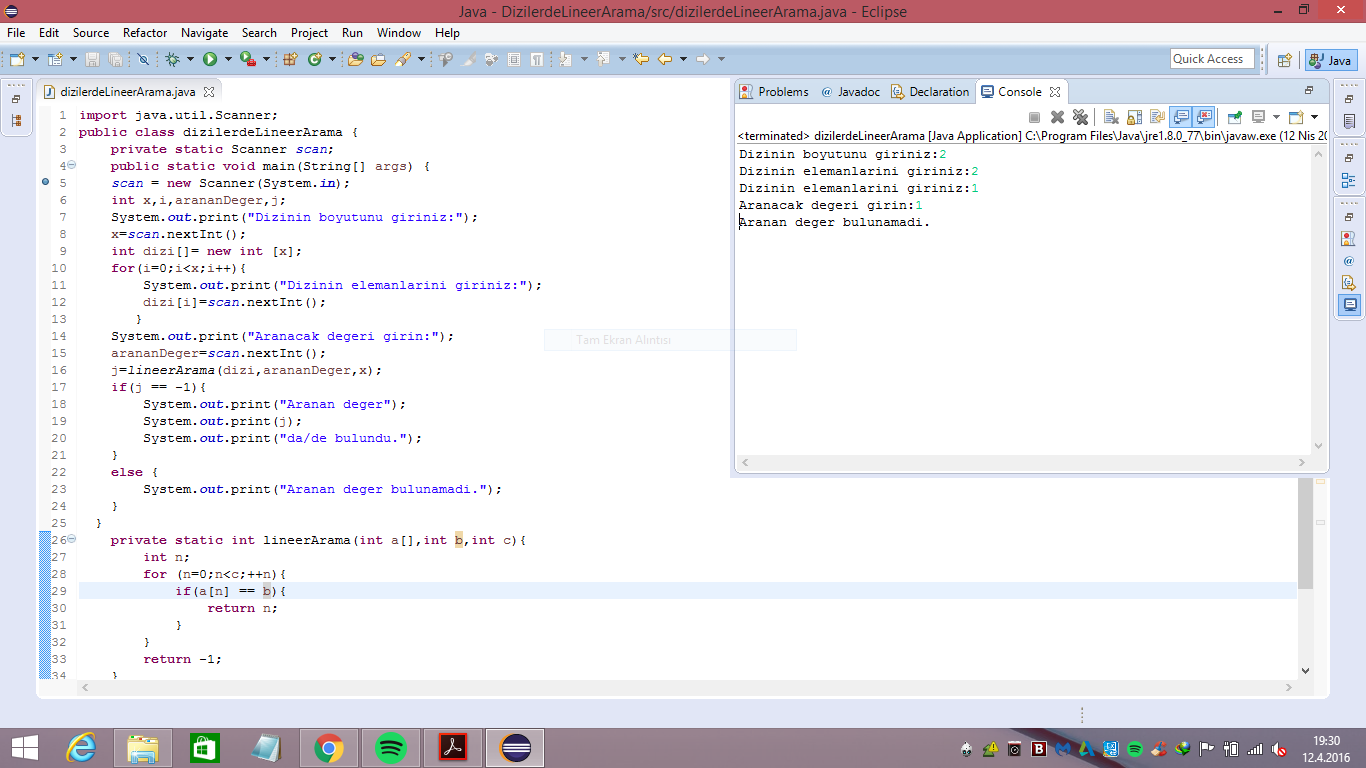1366x768 pixels.
Task: Click the console horizontal scrollbar
Action: [x=1022, y=464]
